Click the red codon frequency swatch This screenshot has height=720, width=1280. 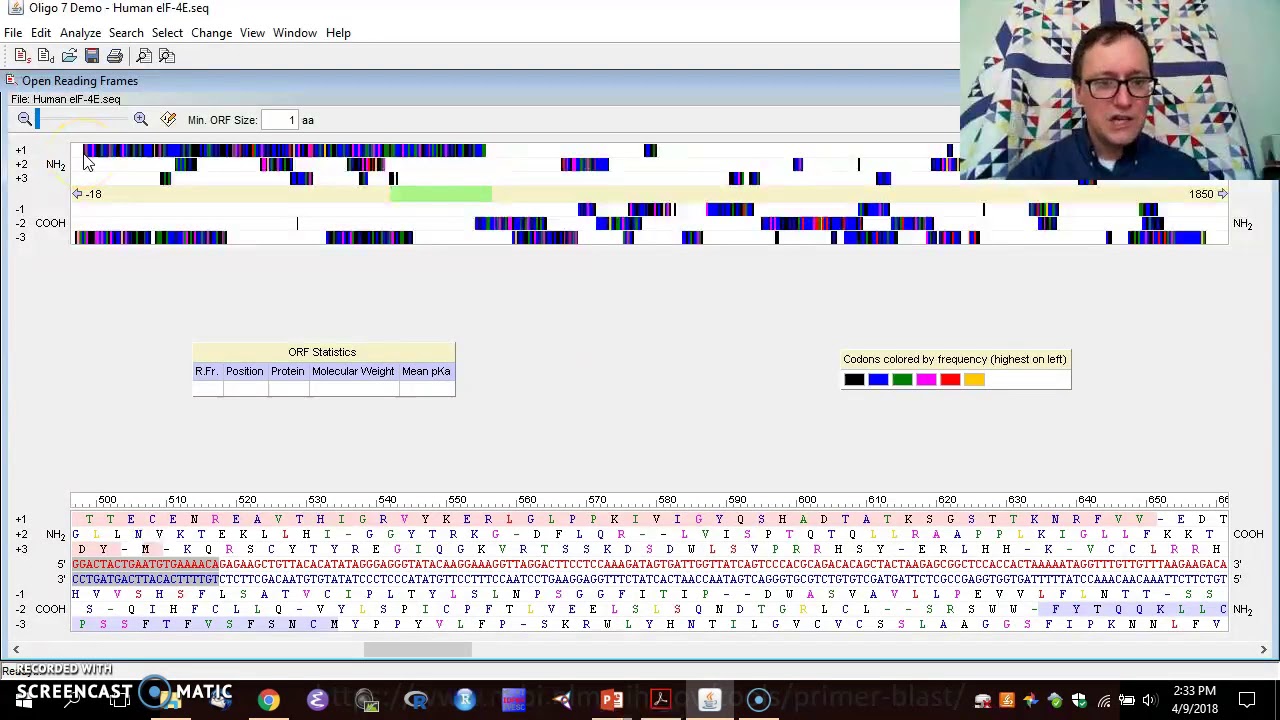coord(950,380)
